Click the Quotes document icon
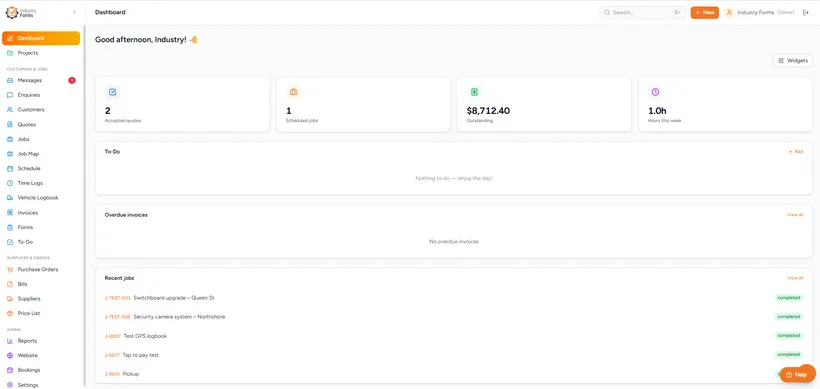 [x=10, y=124]
